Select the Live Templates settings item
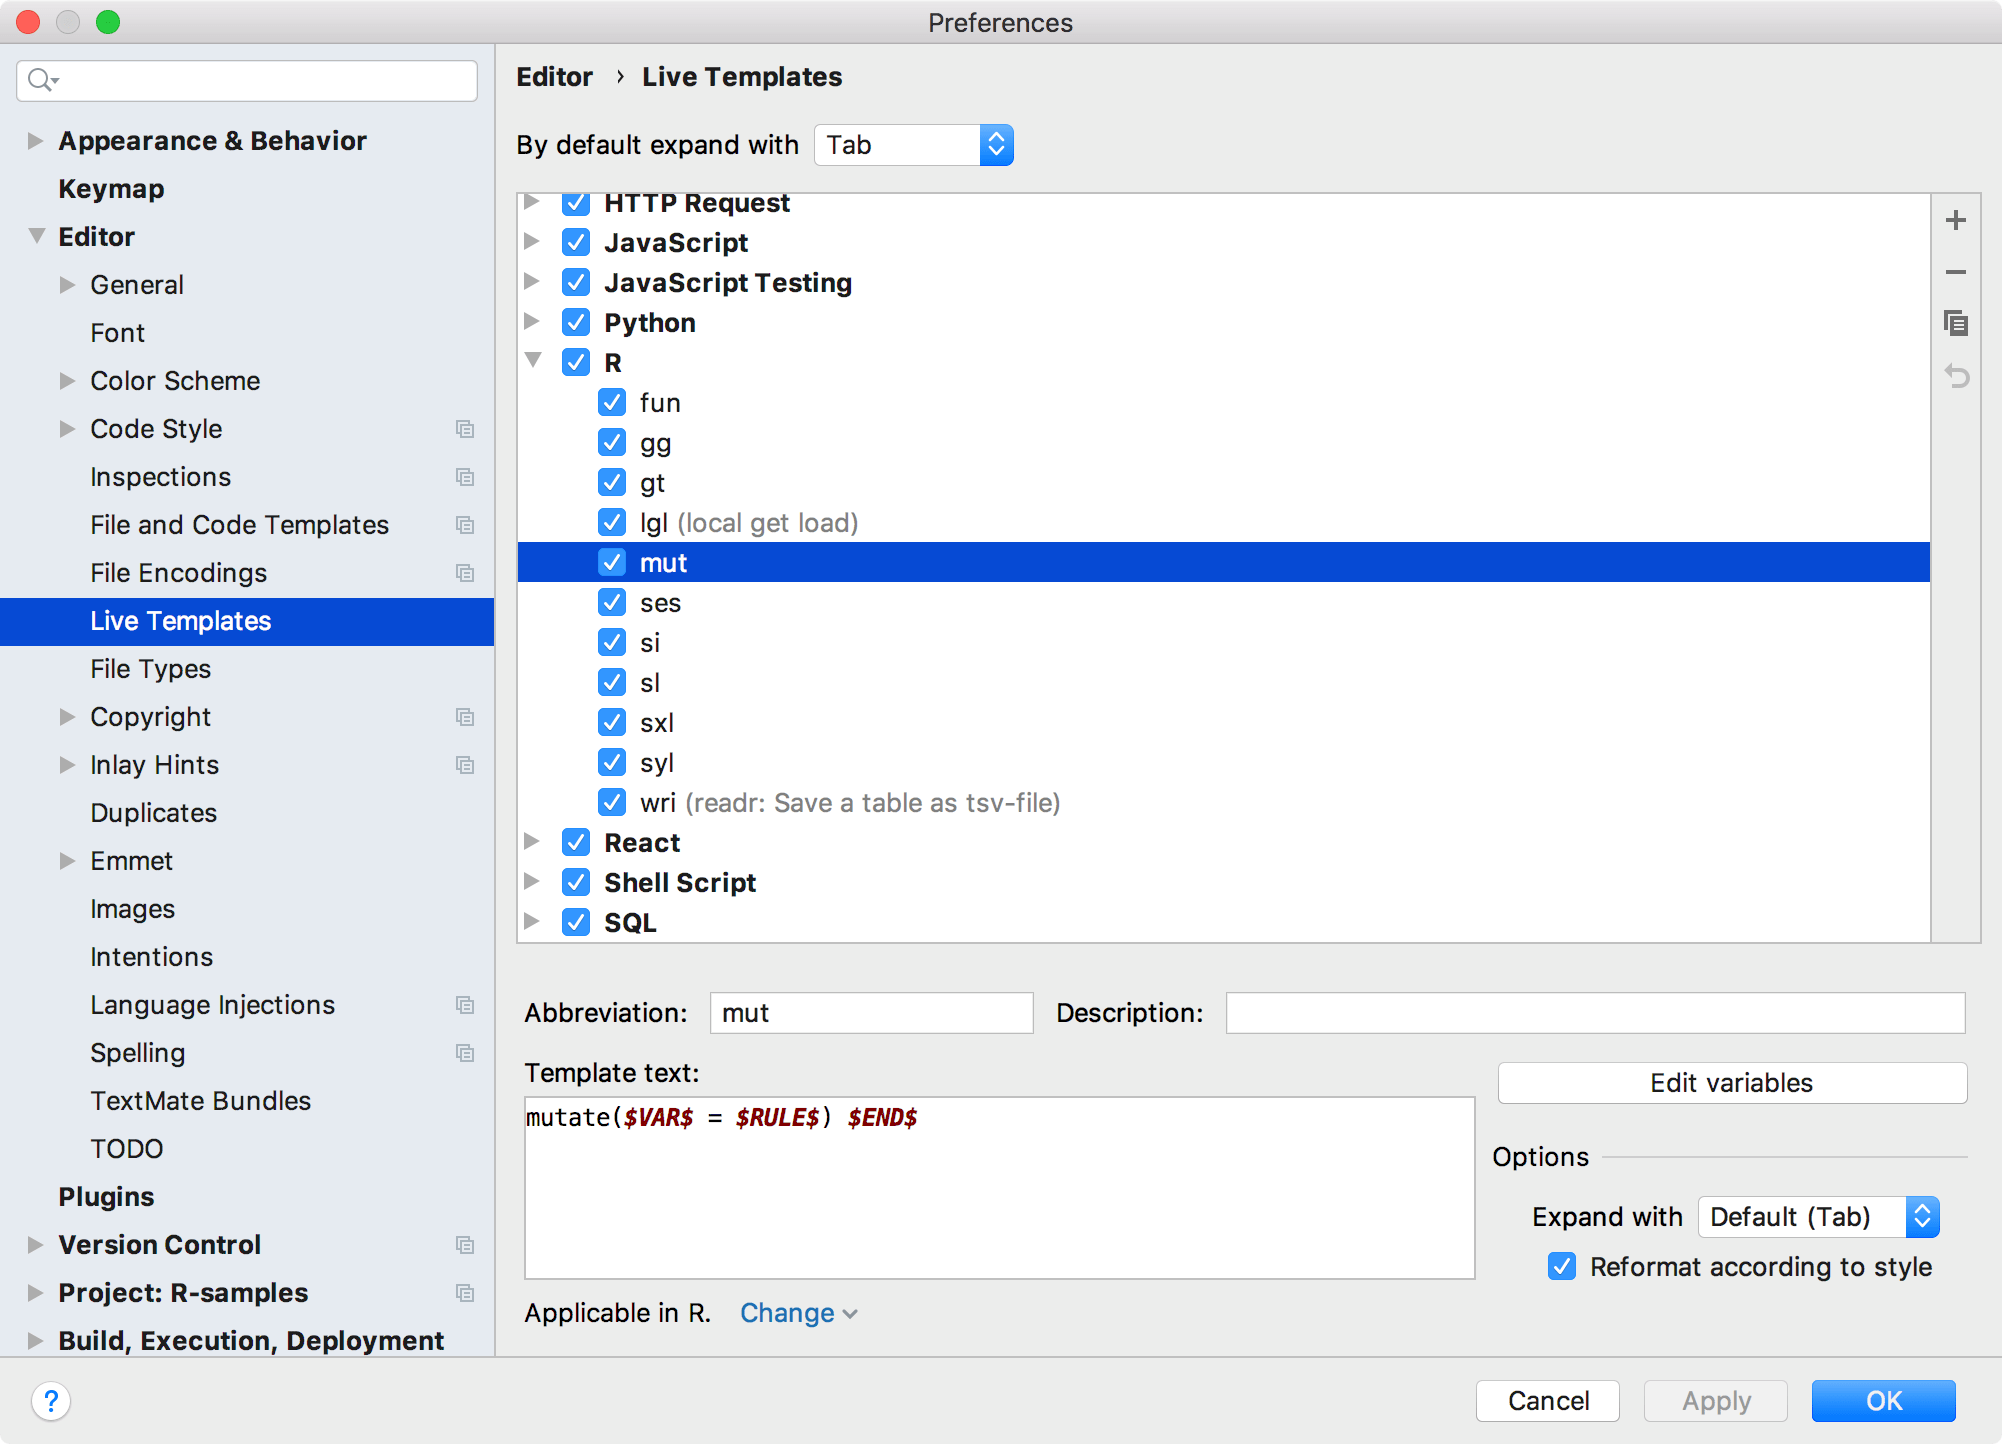Image resolution: width=2002 pixels, height=1444 pixels. pyautogui.click(x=180, y=620)
